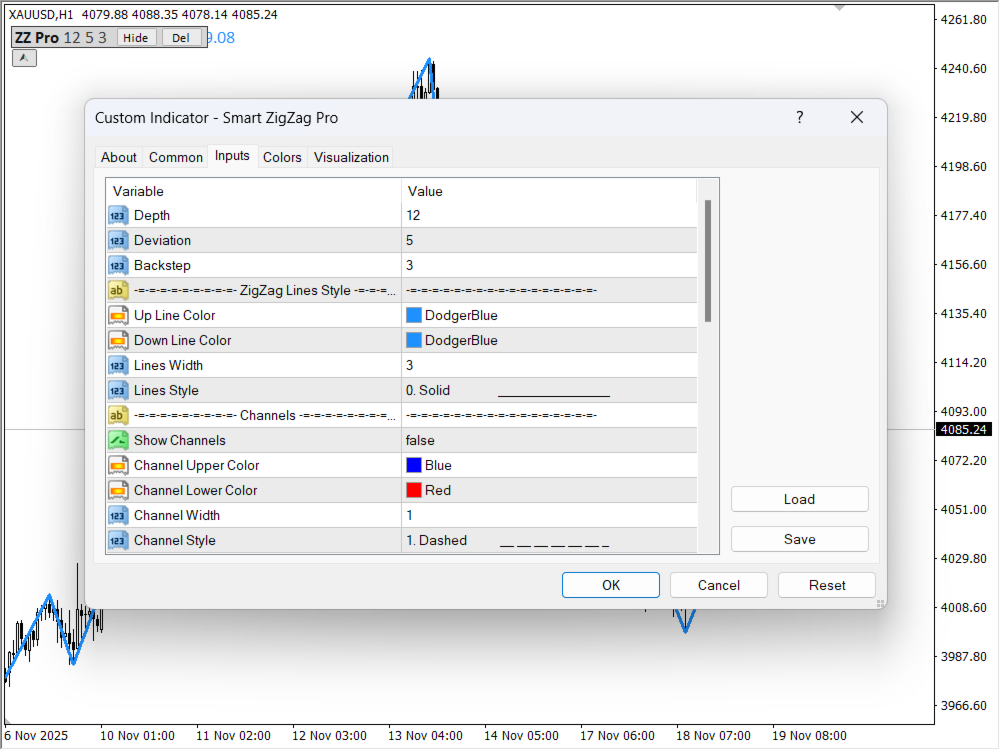Open the Channel Style 1. Dashed dropdown
Image resolution: width=1000 pixels, height=750 pixels.
[549, 540]
